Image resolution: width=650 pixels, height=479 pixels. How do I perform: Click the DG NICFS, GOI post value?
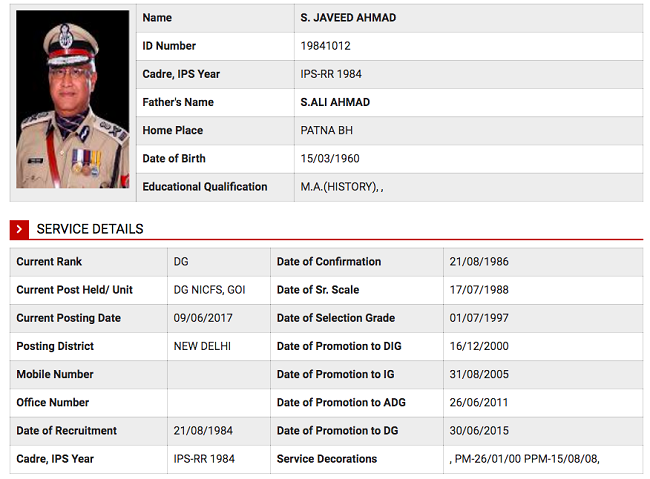point(209,290)
